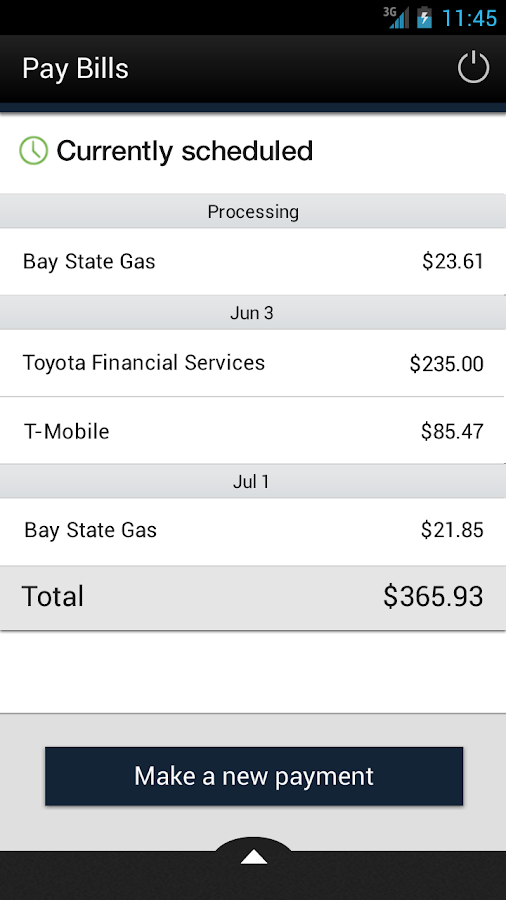
Task: Select the T-Mobile payment row
Action: [253, 430]
